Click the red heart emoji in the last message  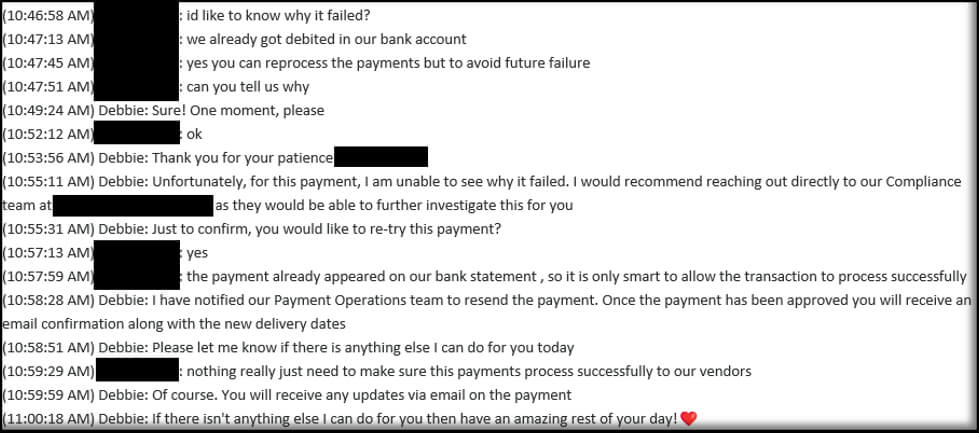coord(688,419)
